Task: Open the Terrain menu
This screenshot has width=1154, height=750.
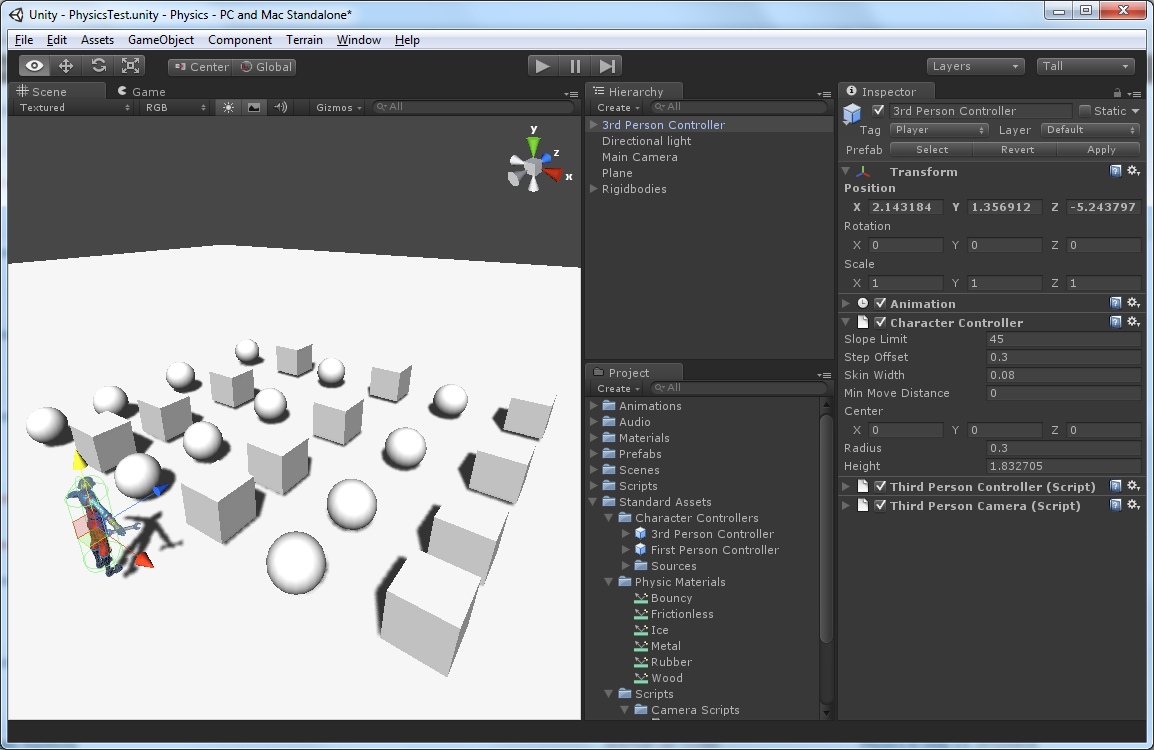Action: tap(304, 40)
